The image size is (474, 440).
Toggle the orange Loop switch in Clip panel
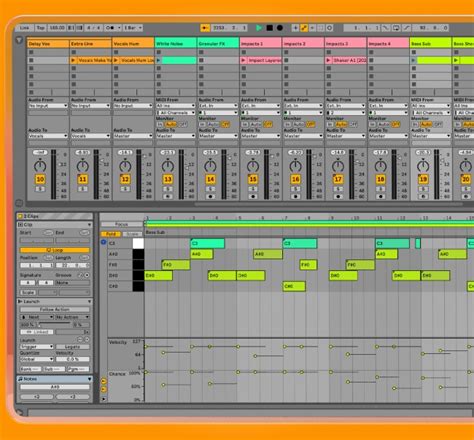pyautogui.click(x=55, y=250)
